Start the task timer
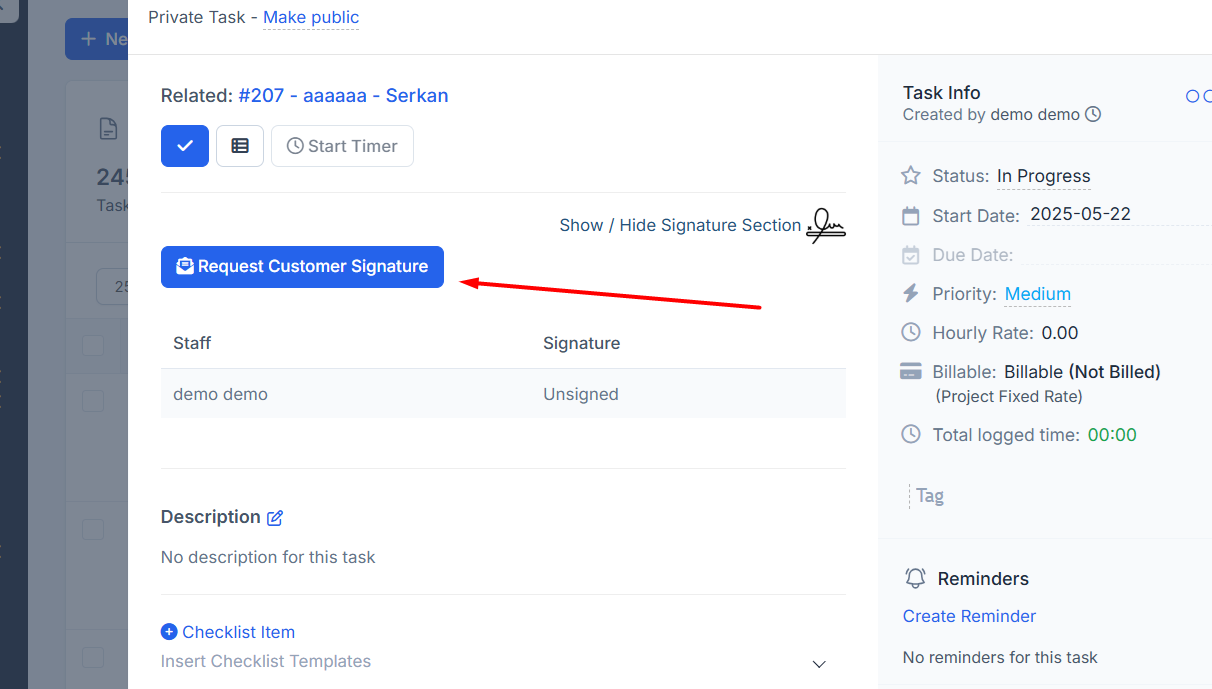 click(x=342, y=146)
